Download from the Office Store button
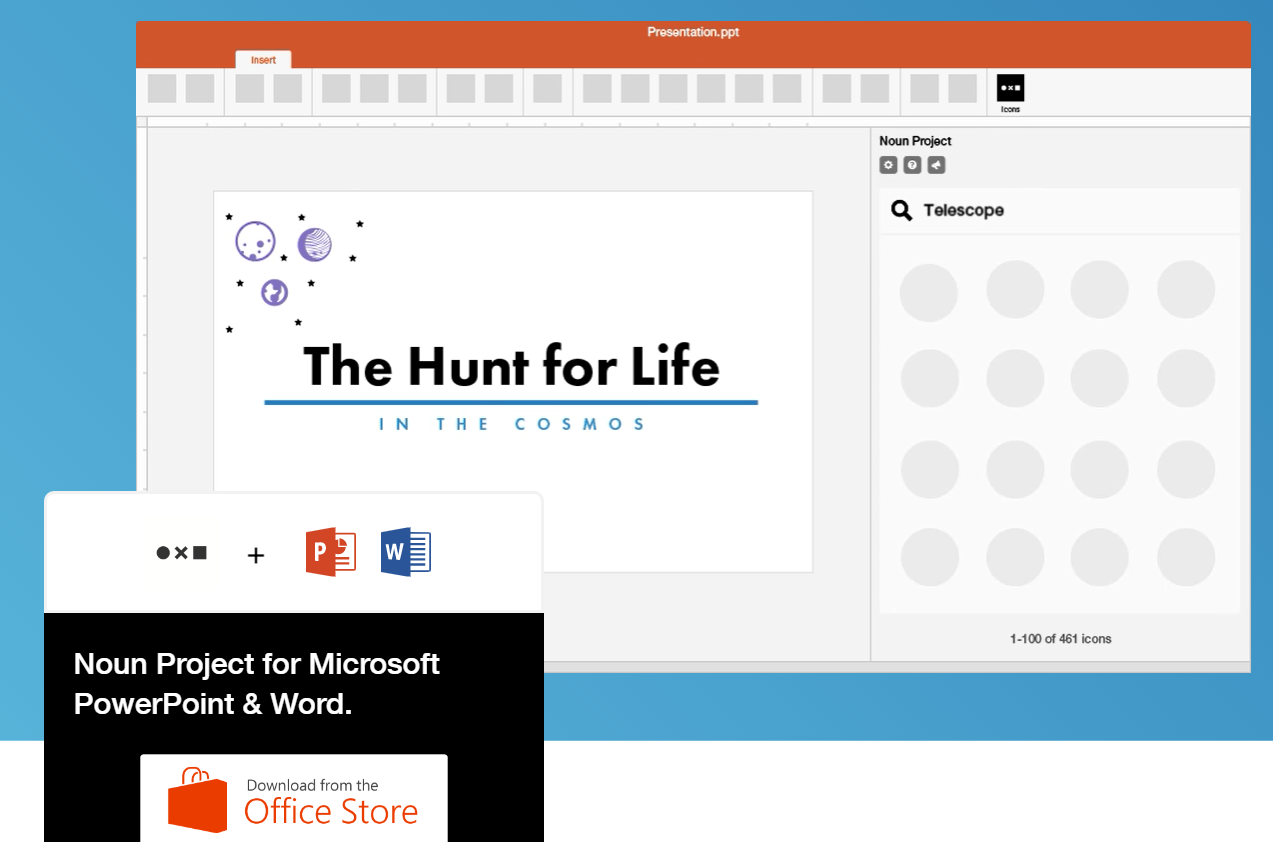This screenshot has height=842, width=1273. point(294,799)
